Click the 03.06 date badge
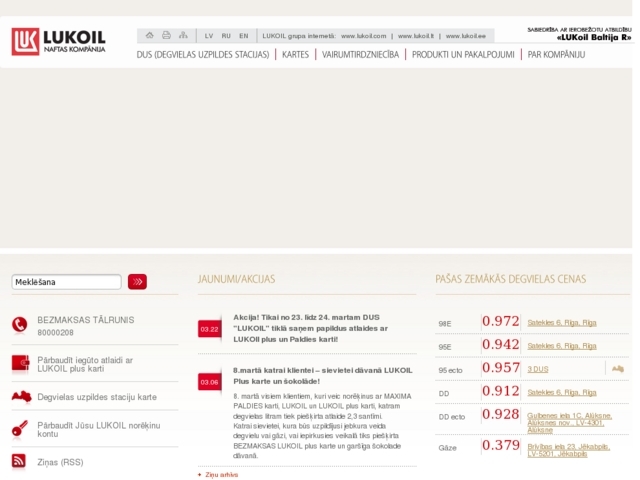Viewport: 640px width, 480px height. click(209, 382)
